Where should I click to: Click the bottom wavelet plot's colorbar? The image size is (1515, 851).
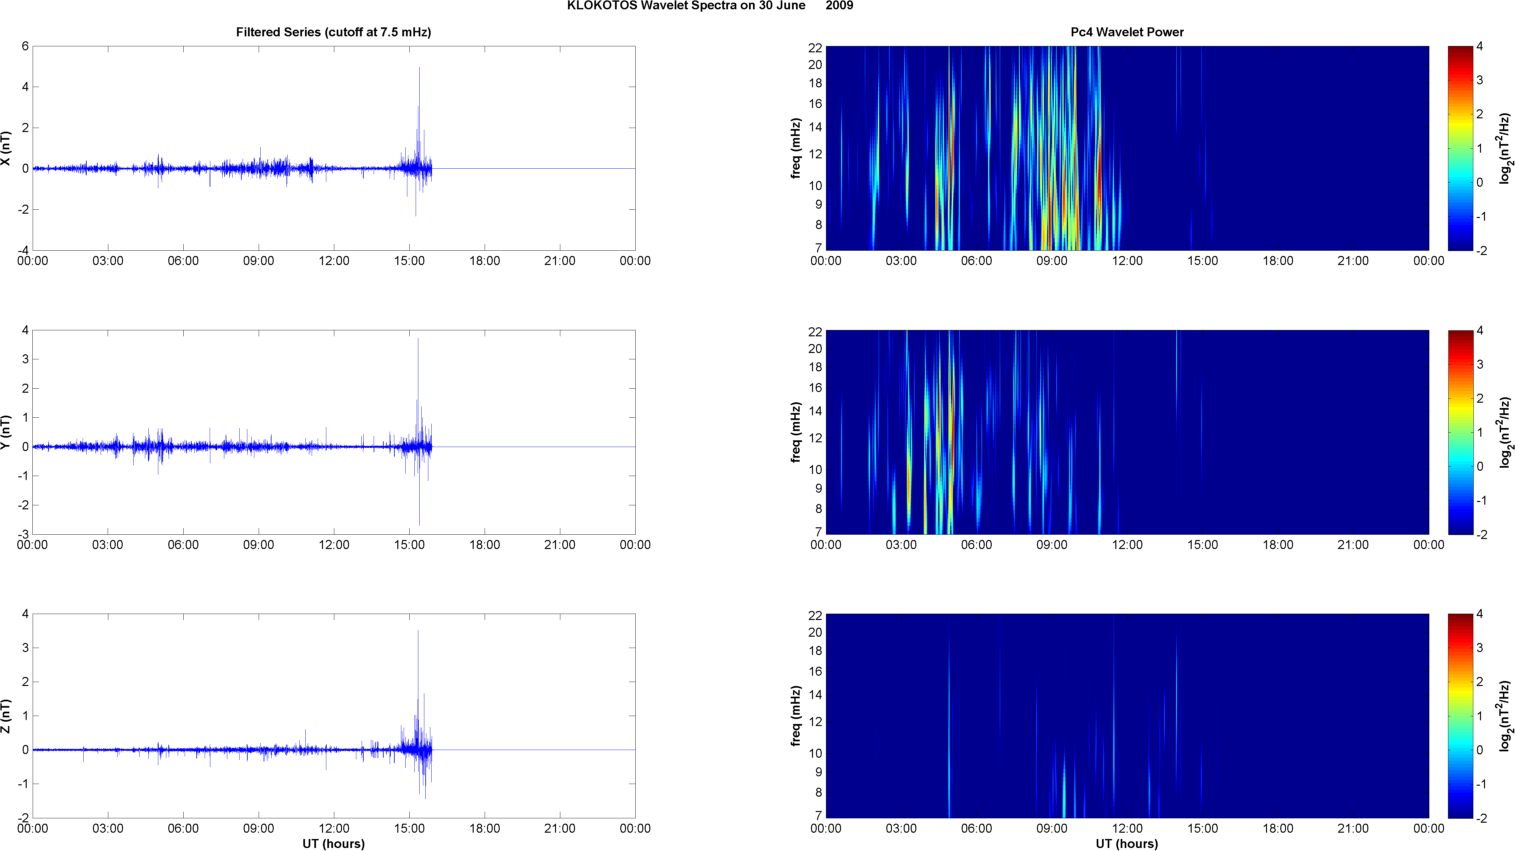[x=1460, y=716]
